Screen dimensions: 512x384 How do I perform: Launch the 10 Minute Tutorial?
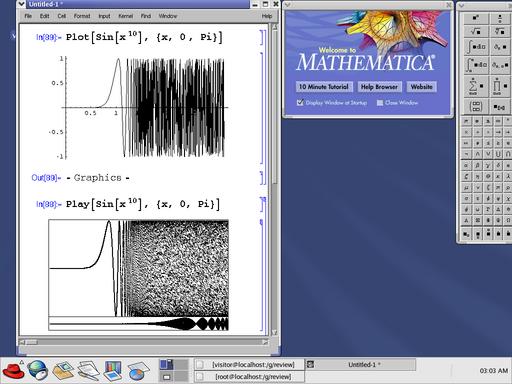(x=324, y=87)
